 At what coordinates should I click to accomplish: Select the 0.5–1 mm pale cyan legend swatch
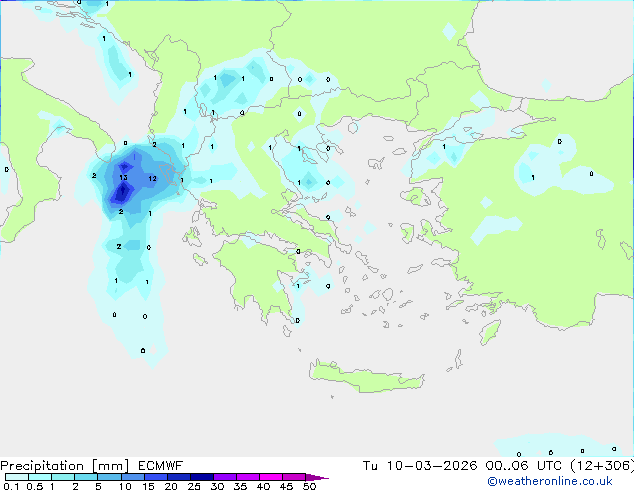(40, 477)
